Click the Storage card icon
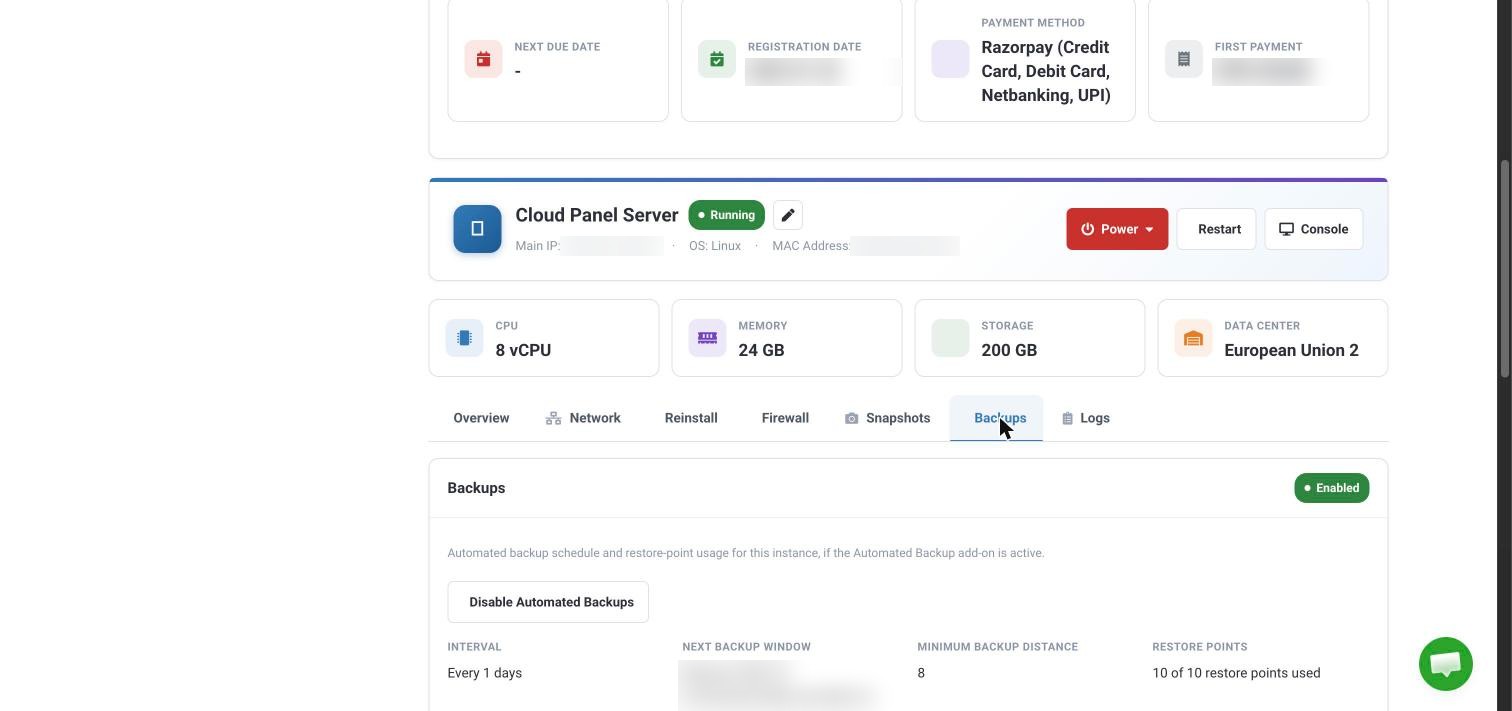Screen dimensions: 1512x711 click(x=950, y=338)
